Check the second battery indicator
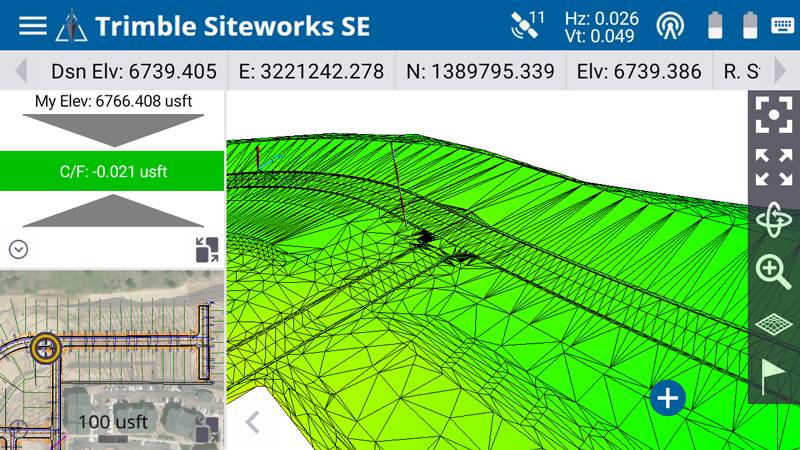 pos(750,26)
